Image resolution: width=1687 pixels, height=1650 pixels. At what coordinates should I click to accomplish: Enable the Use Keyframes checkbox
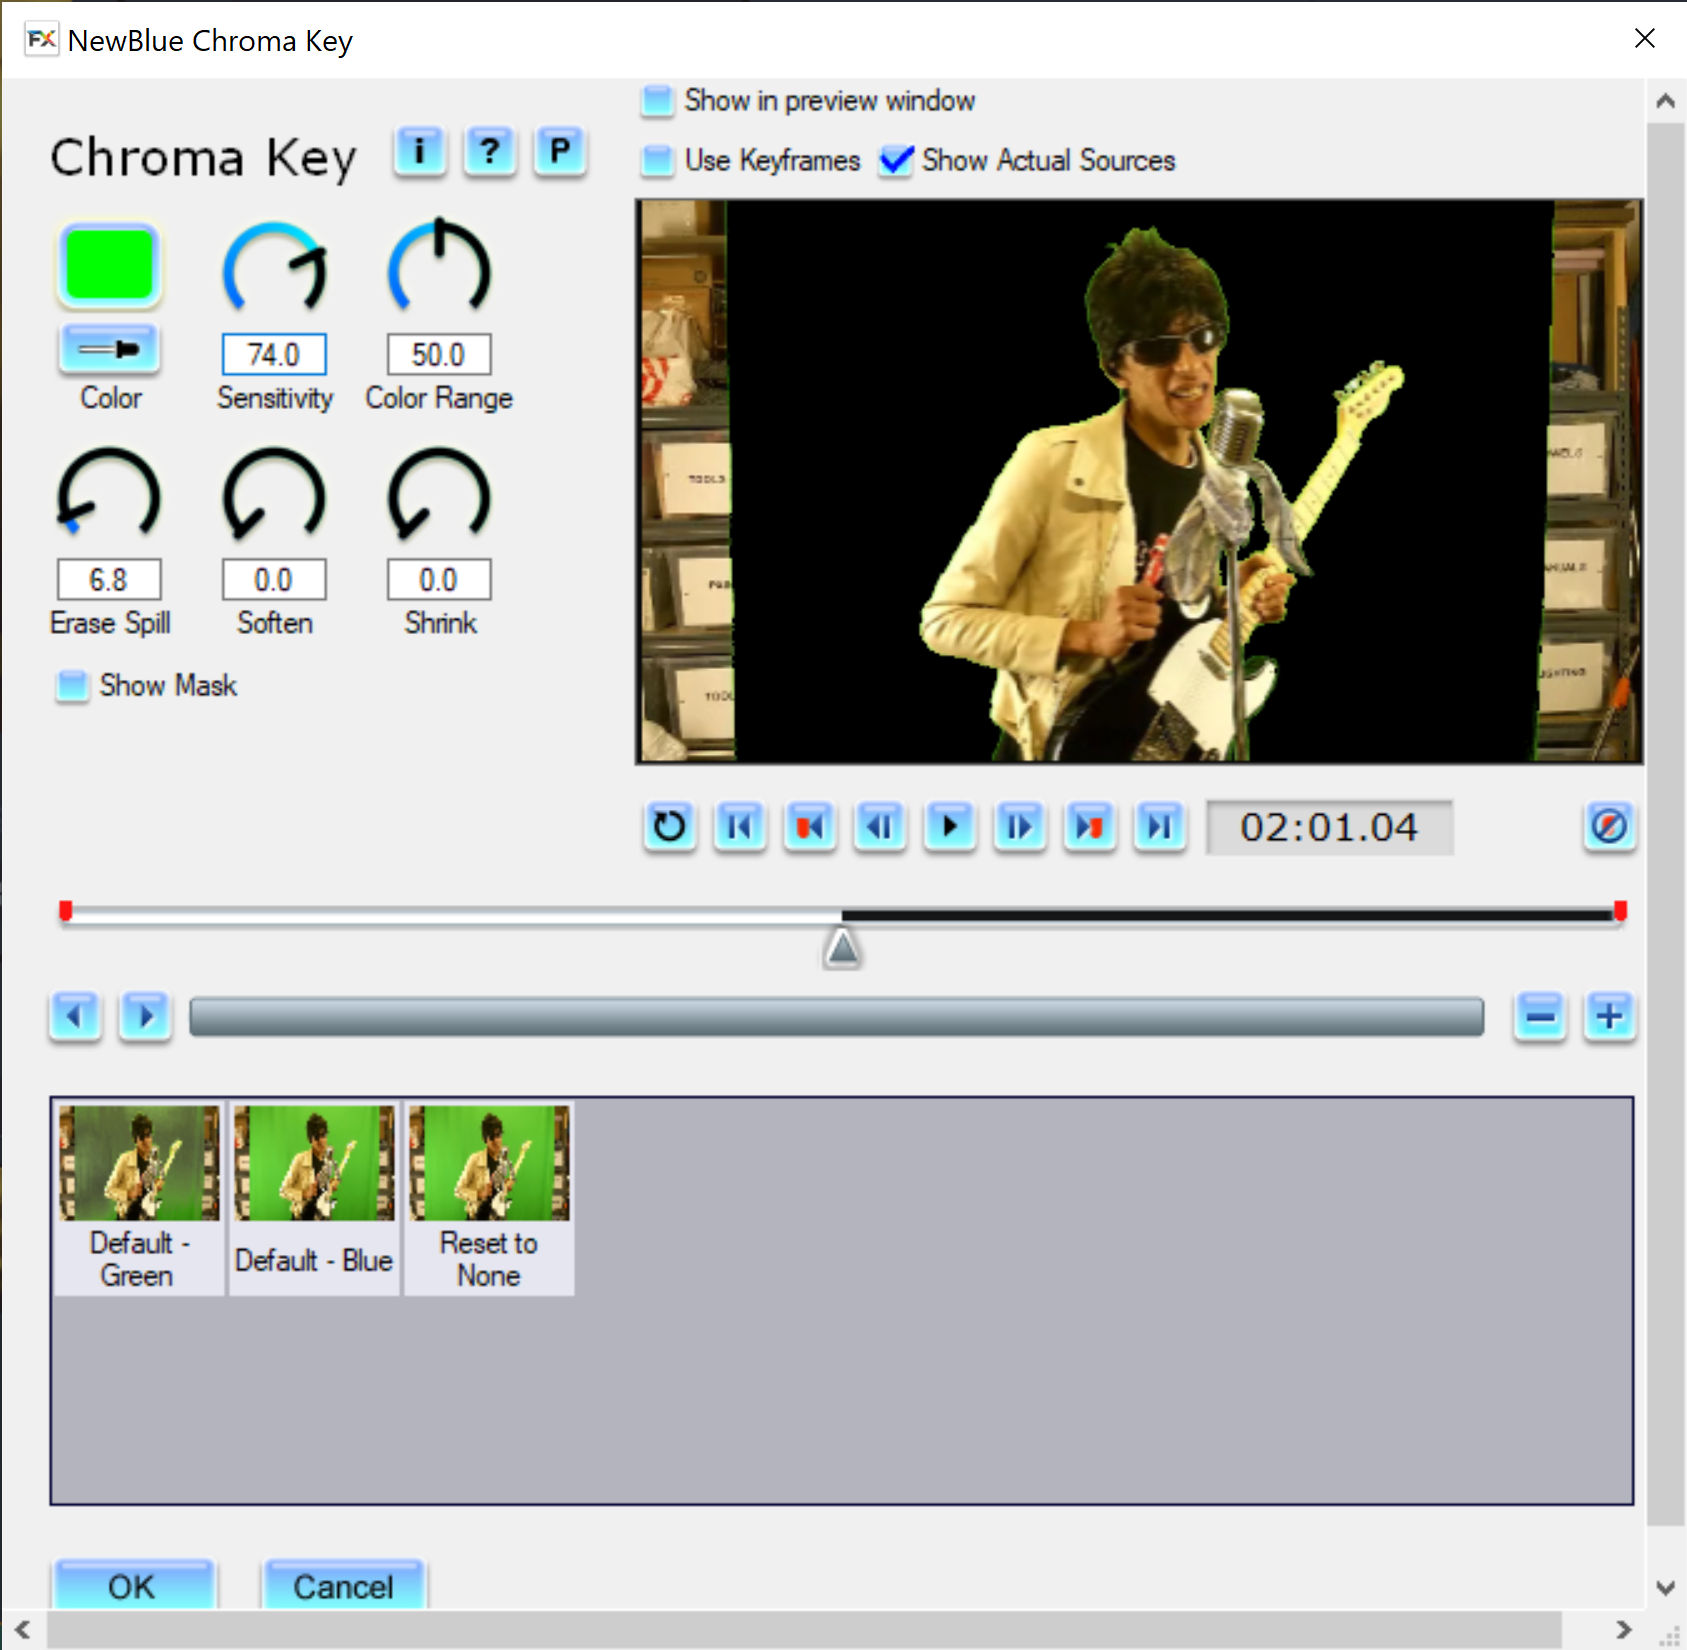point(657,160)
